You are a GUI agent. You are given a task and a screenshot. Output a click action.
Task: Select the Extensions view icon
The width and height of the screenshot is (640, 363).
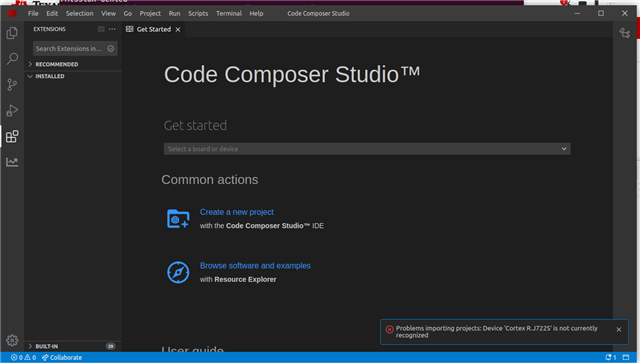point(12,136)
